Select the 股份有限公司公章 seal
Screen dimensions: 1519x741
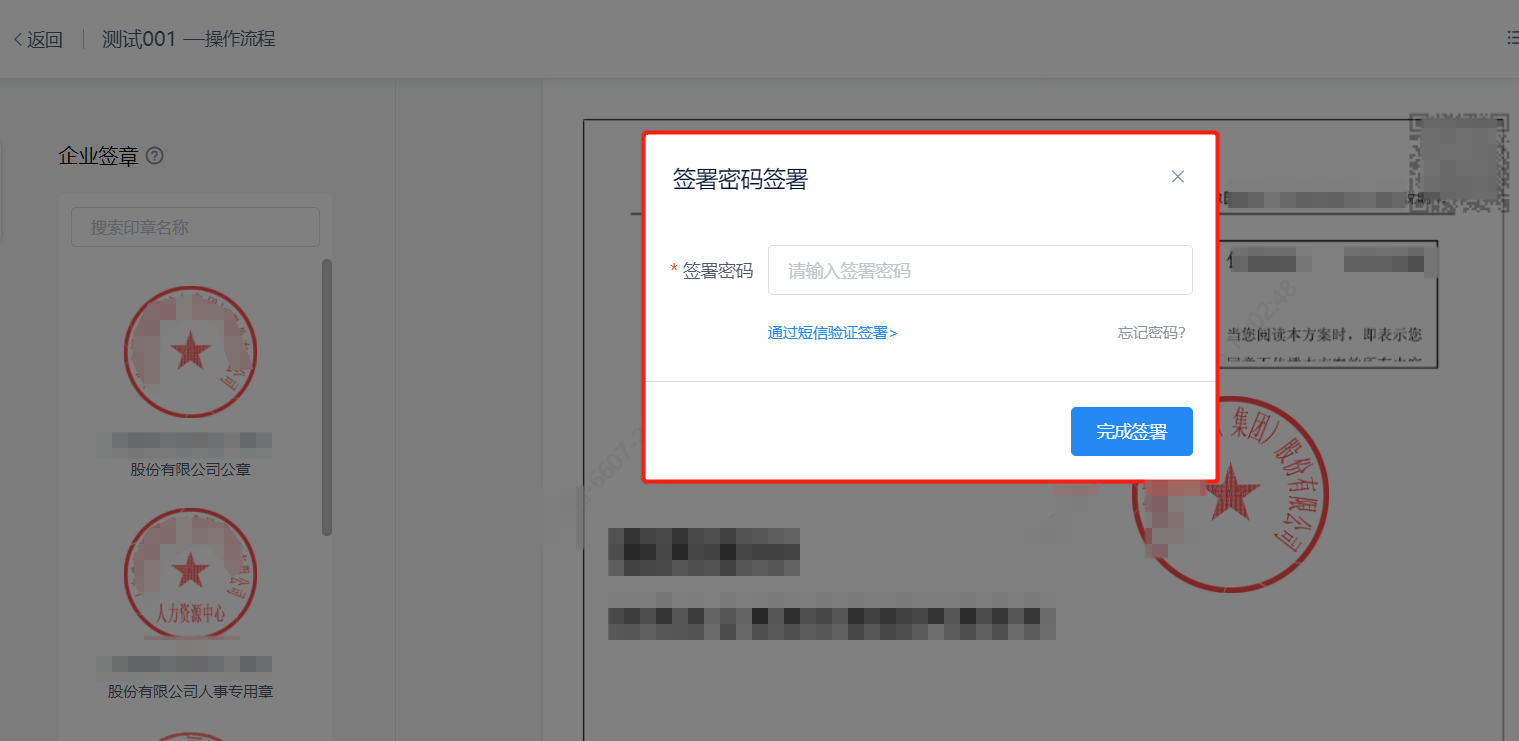pyautogui.click(x=190, y=352)
